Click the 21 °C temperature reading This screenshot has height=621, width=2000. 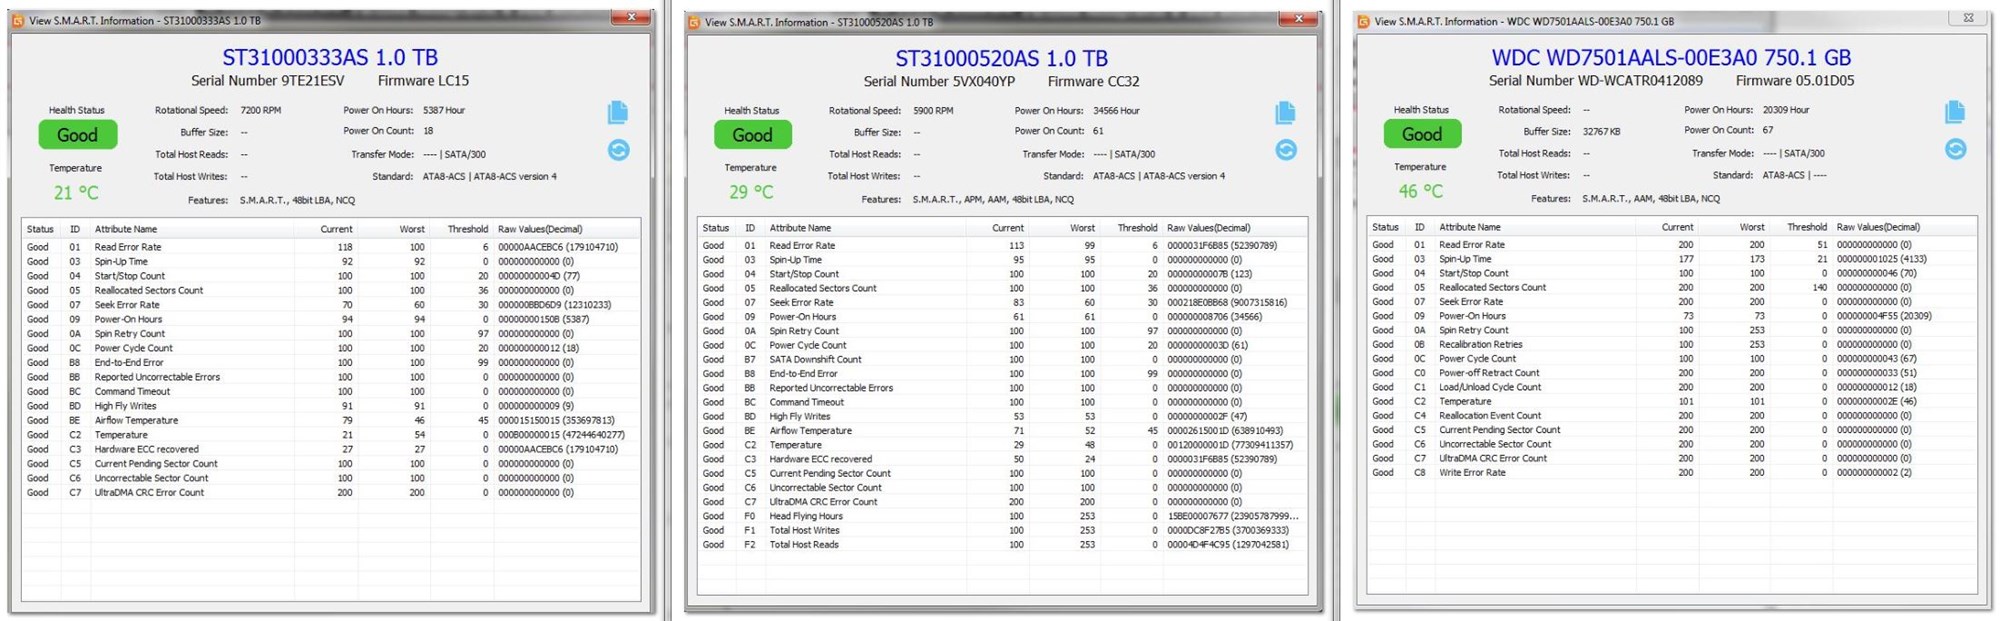click(76, 193)
